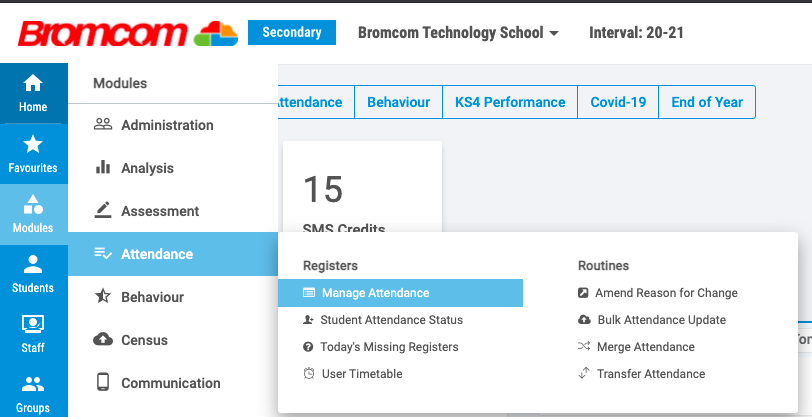The image size is (812, 417).
Task: Click Bulk Attendance Update cloud icon
Action: pos(584,320)
